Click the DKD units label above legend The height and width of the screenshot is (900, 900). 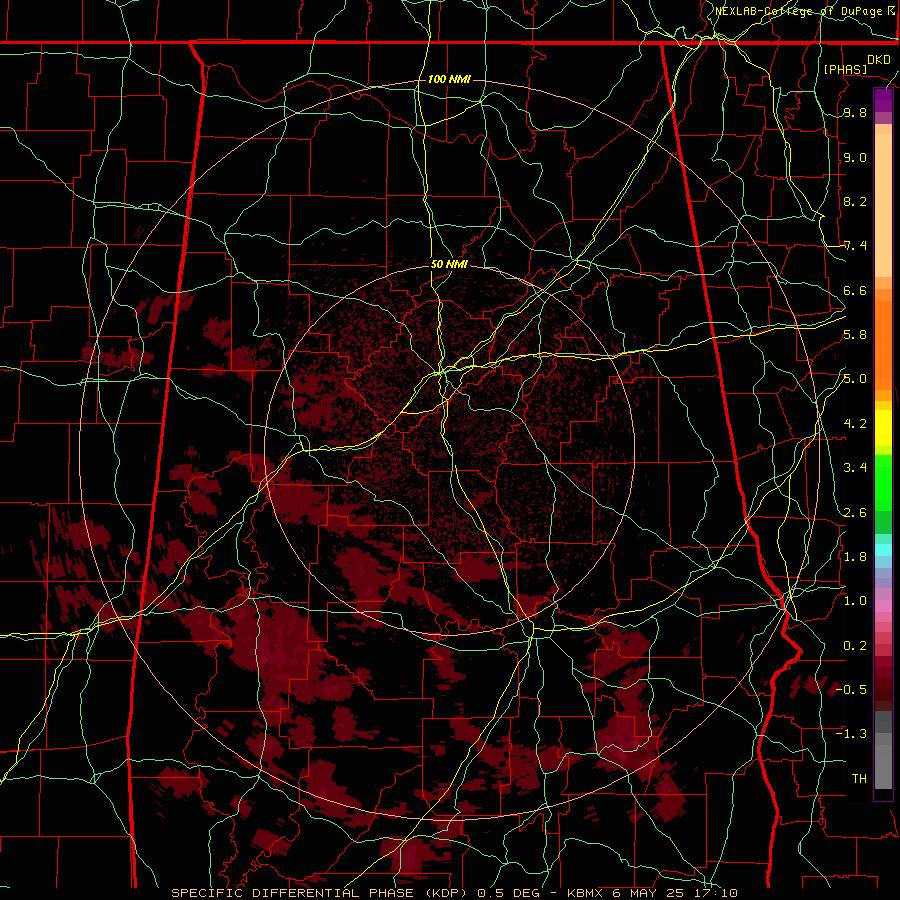878,60
